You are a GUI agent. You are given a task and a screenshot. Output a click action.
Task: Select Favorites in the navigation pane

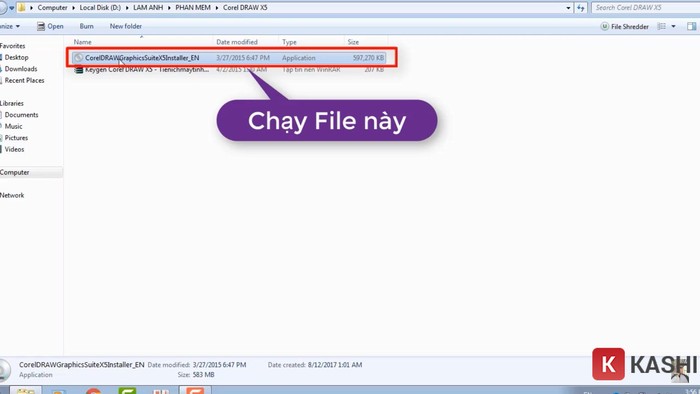tap(12, 46)
